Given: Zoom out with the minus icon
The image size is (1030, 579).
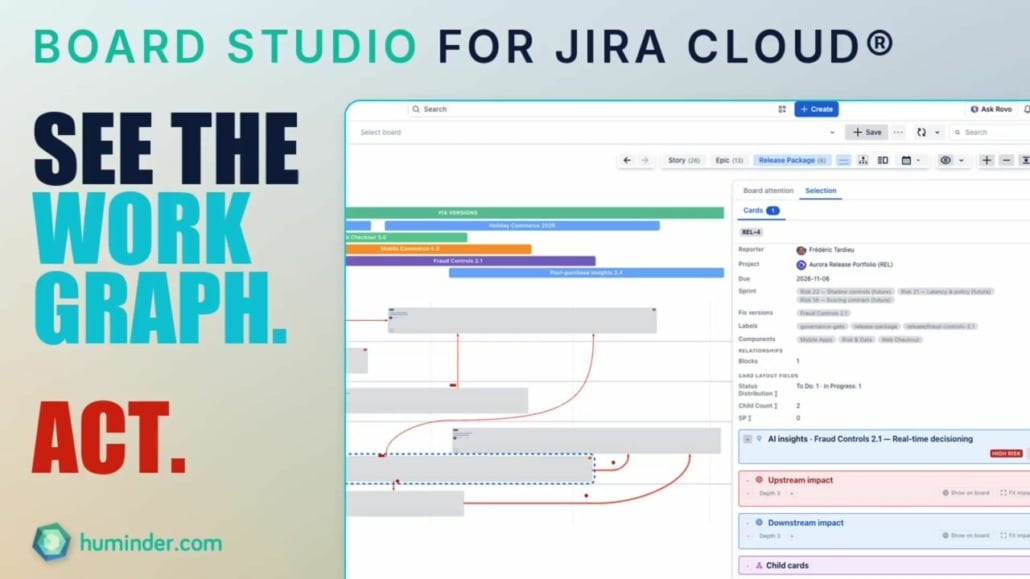Looking at the screenshot, I should pos(1006,160).
